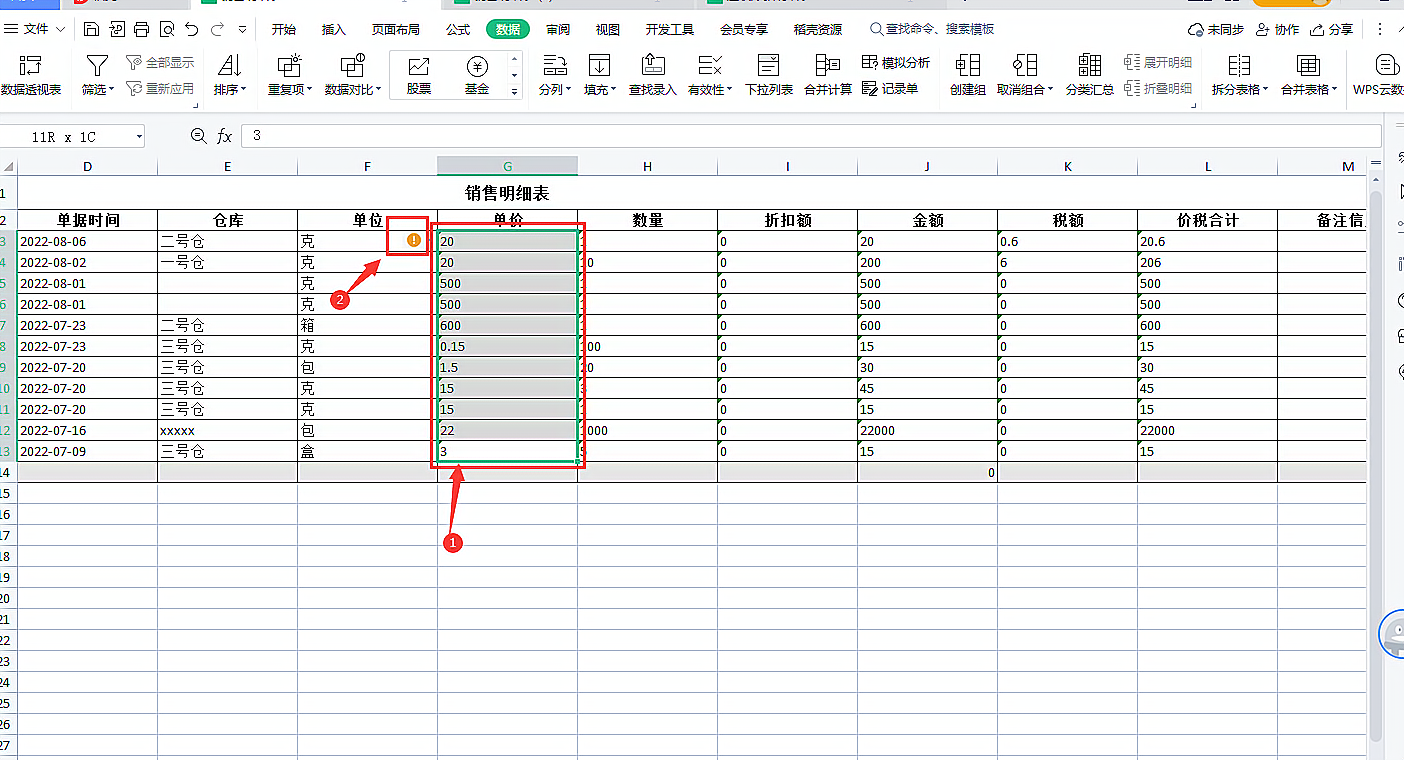1404x760 pixels.
Task: Click 创建组 create group
Action: [x=967, y=76]
